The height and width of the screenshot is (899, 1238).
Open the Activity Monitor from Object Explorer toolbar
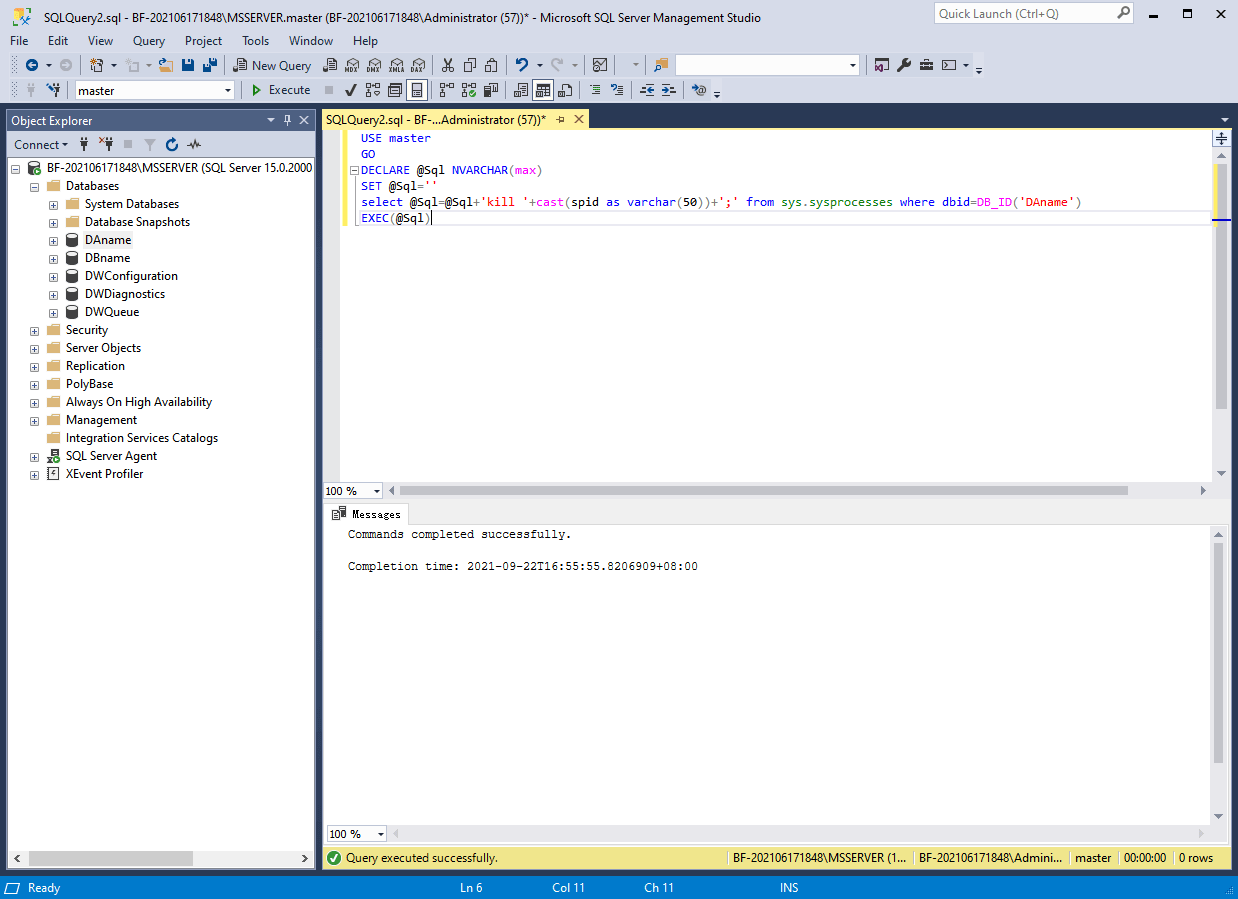tap(194, 145)
